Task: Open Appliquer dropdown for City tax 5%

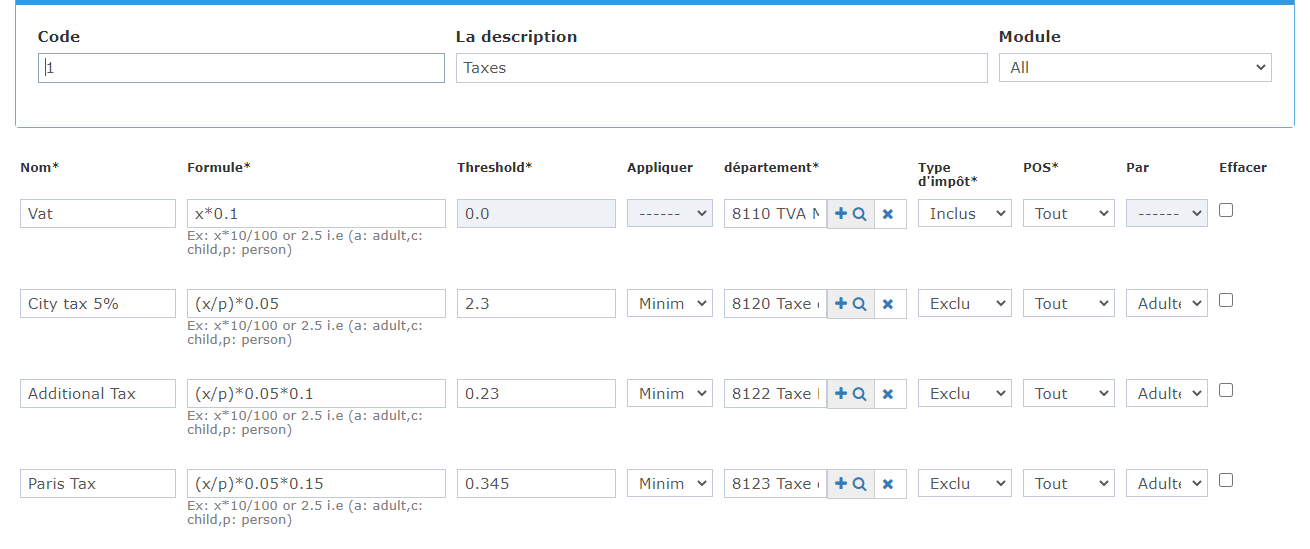Action: [x=670, y=304]
